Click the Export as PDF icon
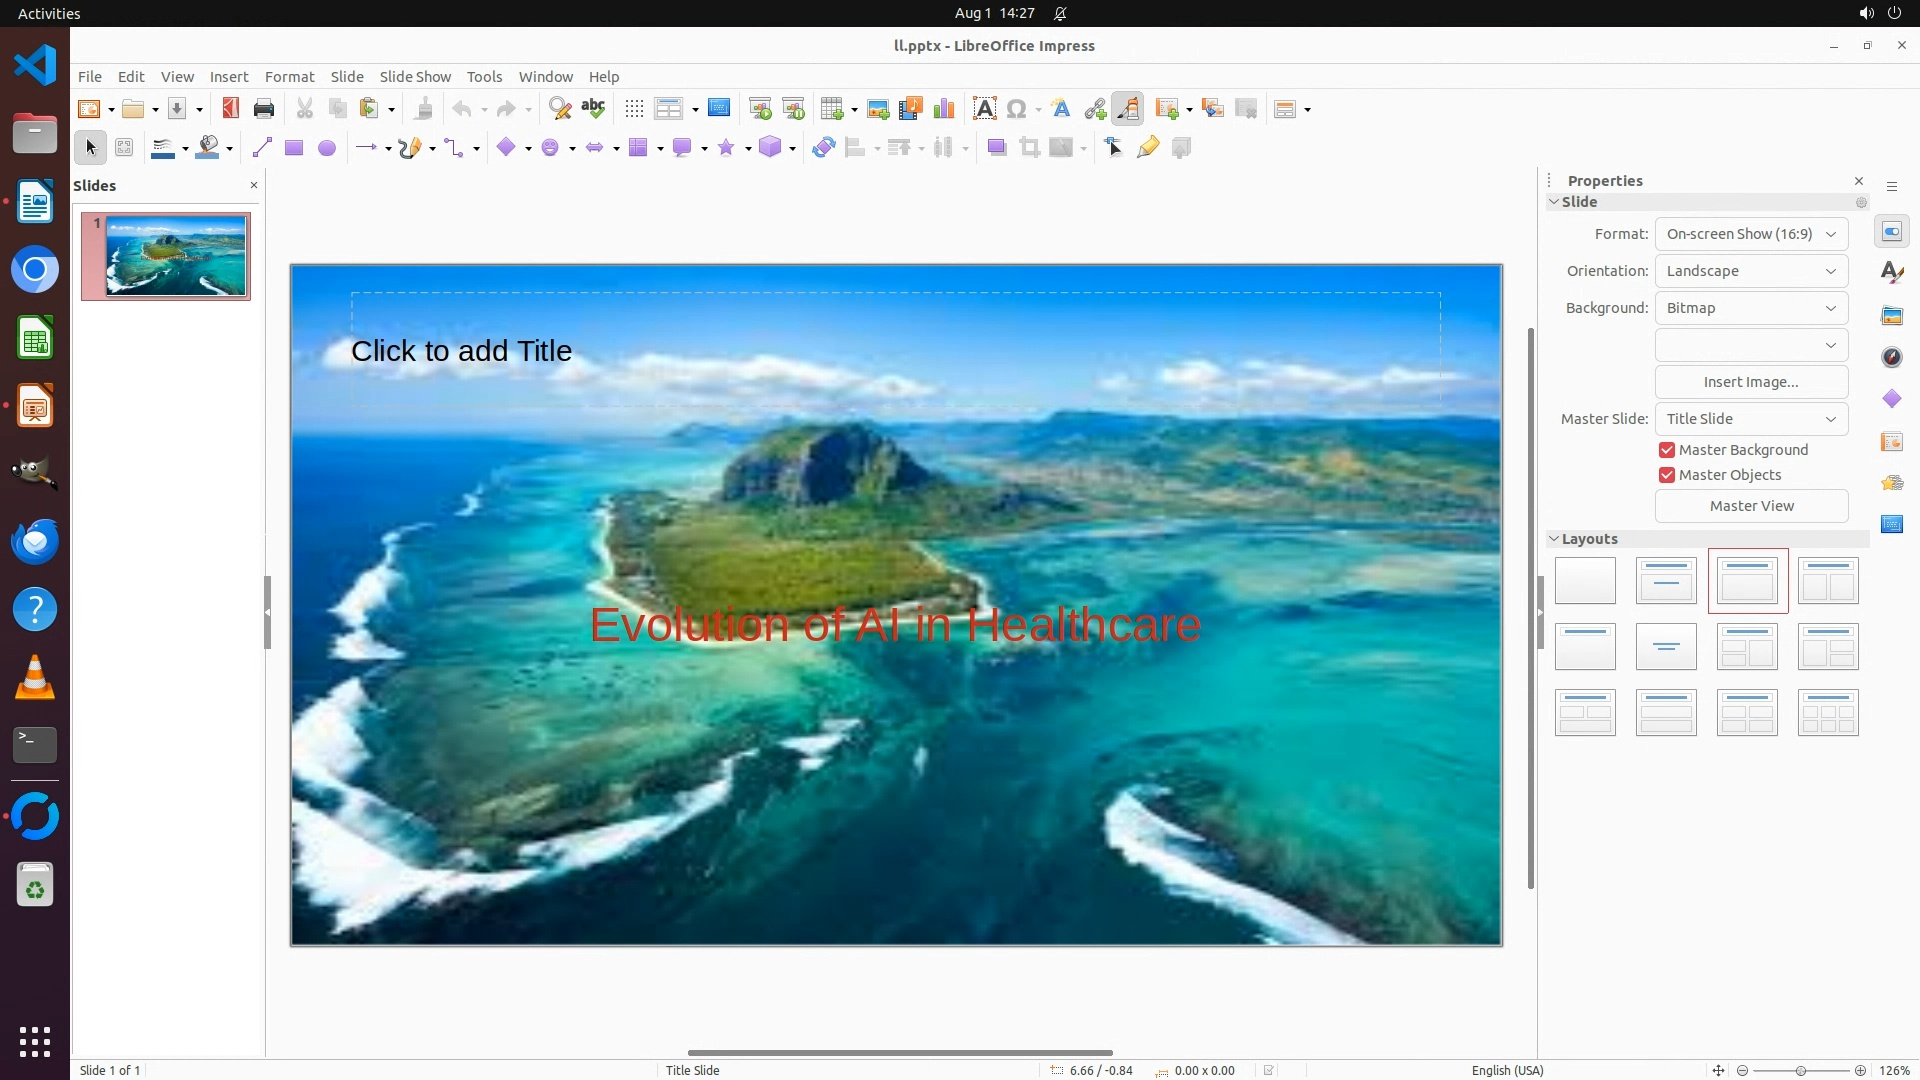The width and height of the screenshot is (1920, 1080). [231, 109]
